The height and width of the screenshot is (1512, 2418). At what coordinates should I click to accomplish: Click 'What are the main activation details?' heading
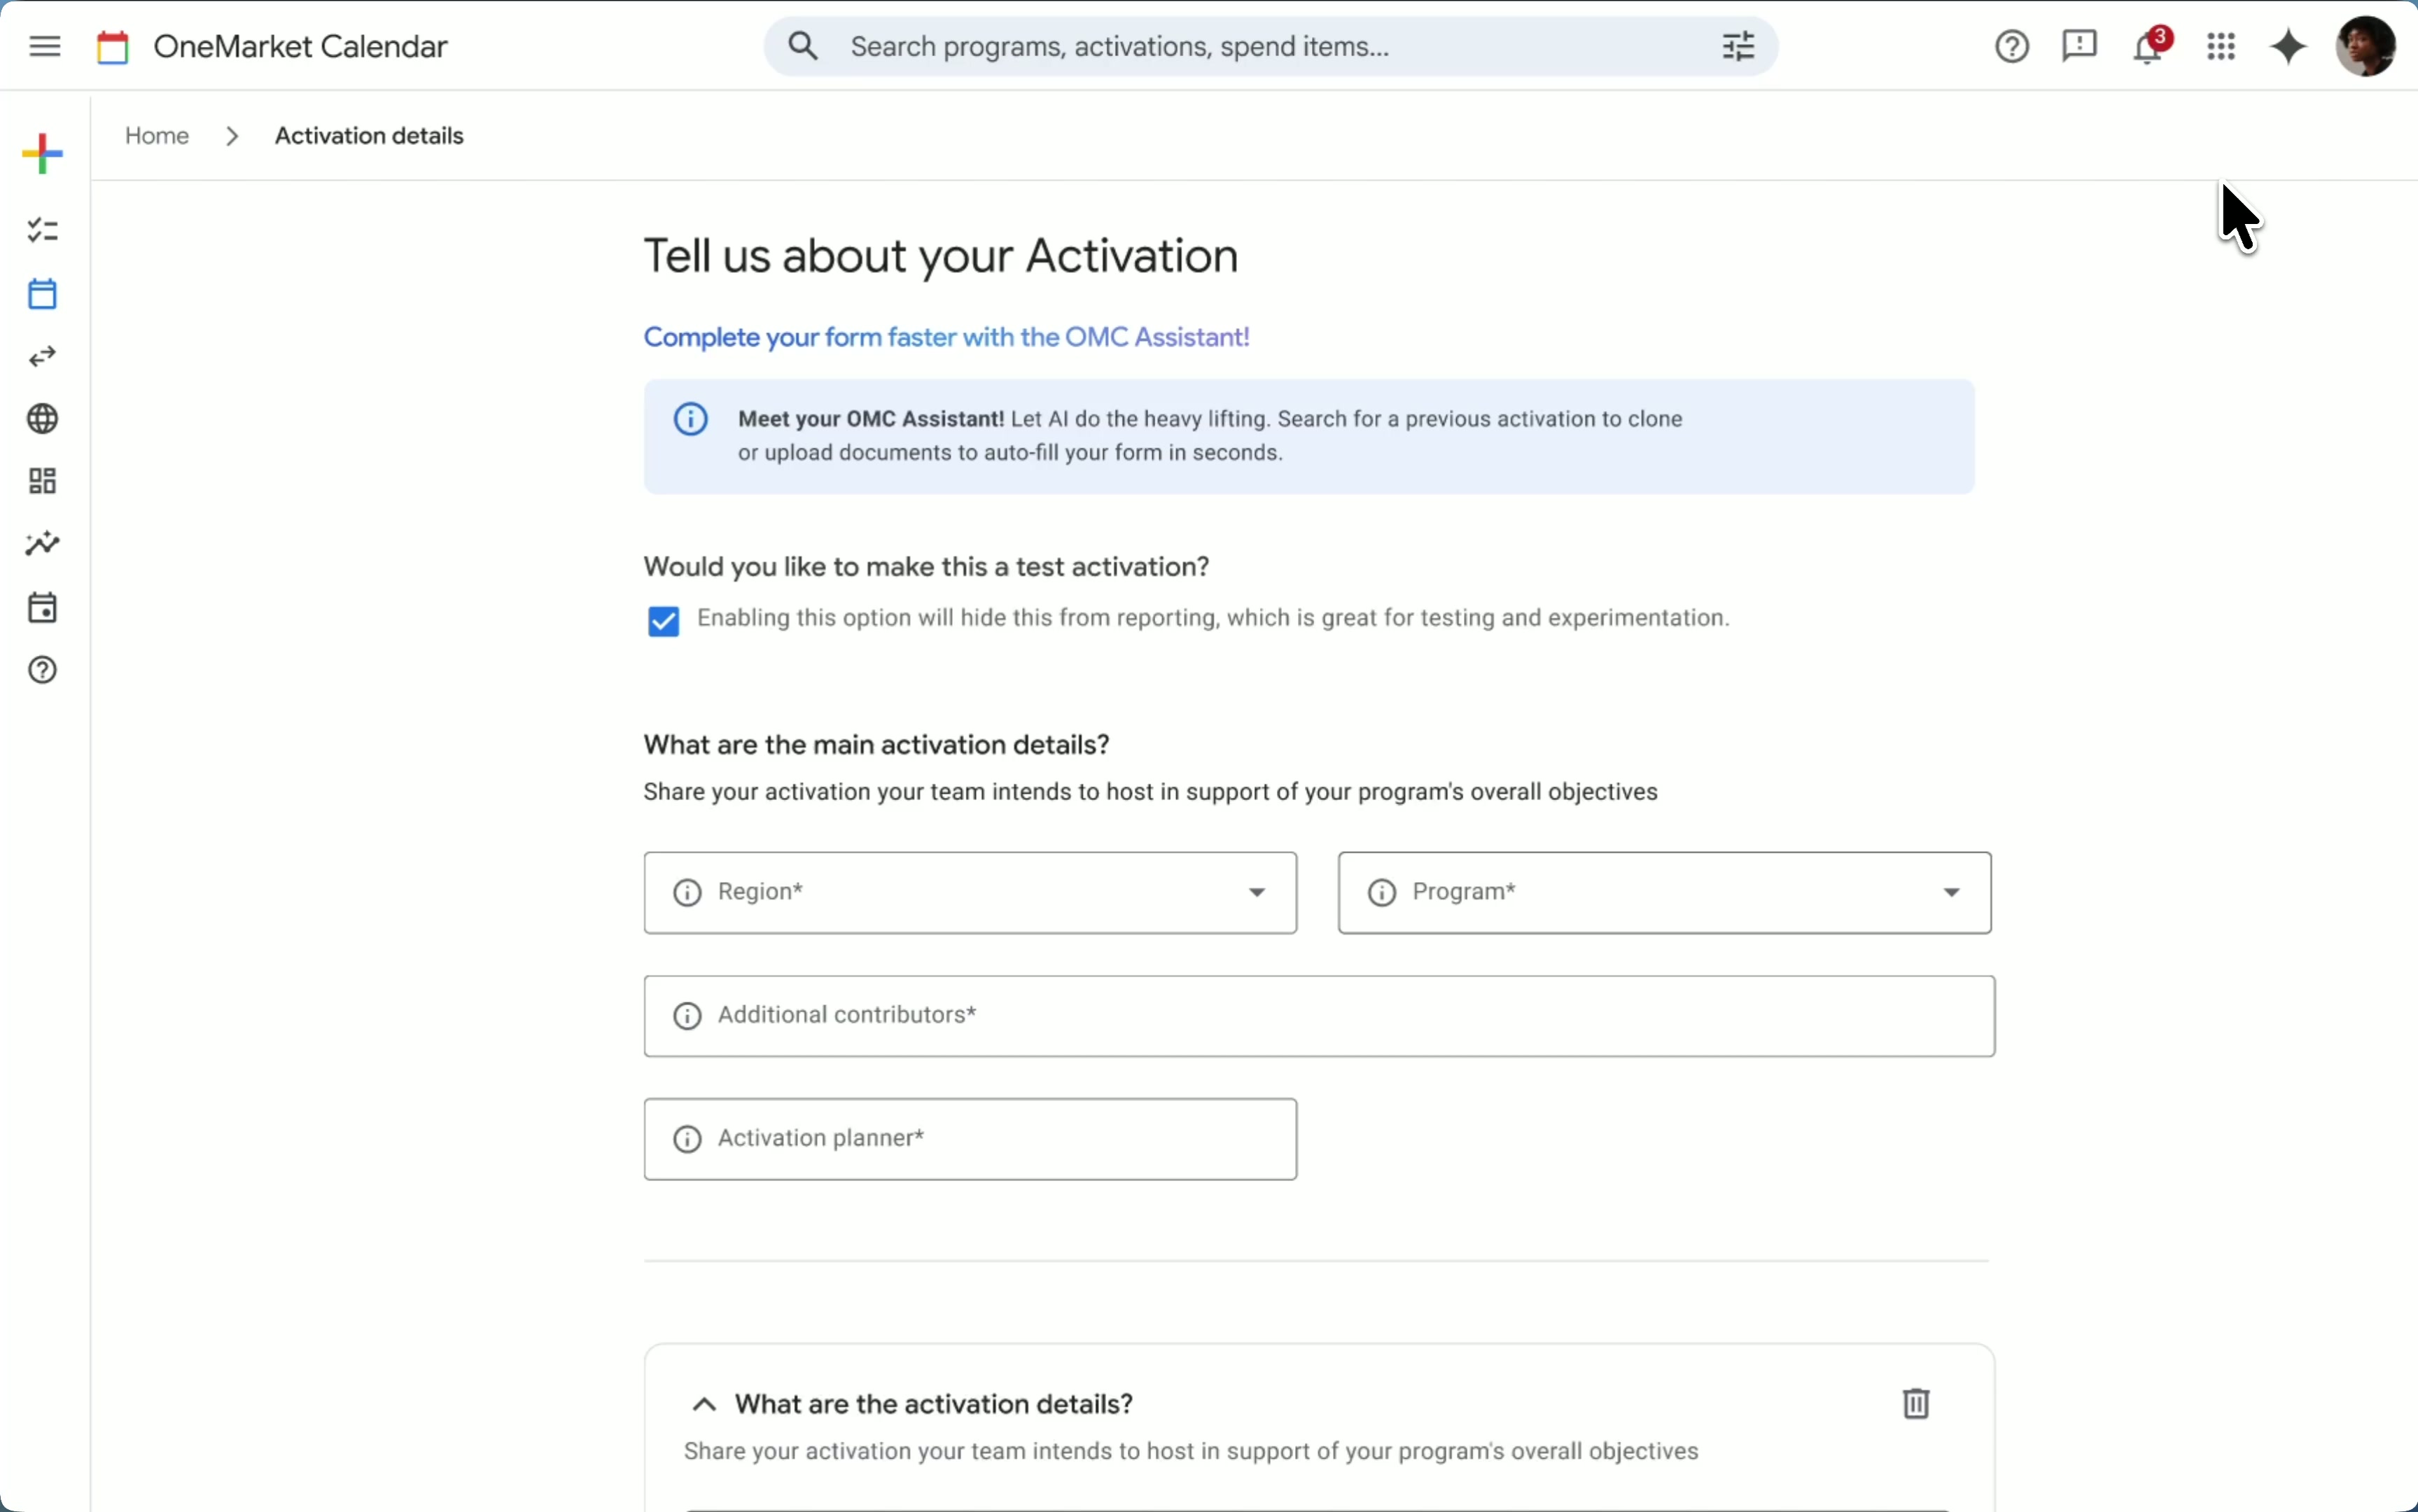click(876, 745)
